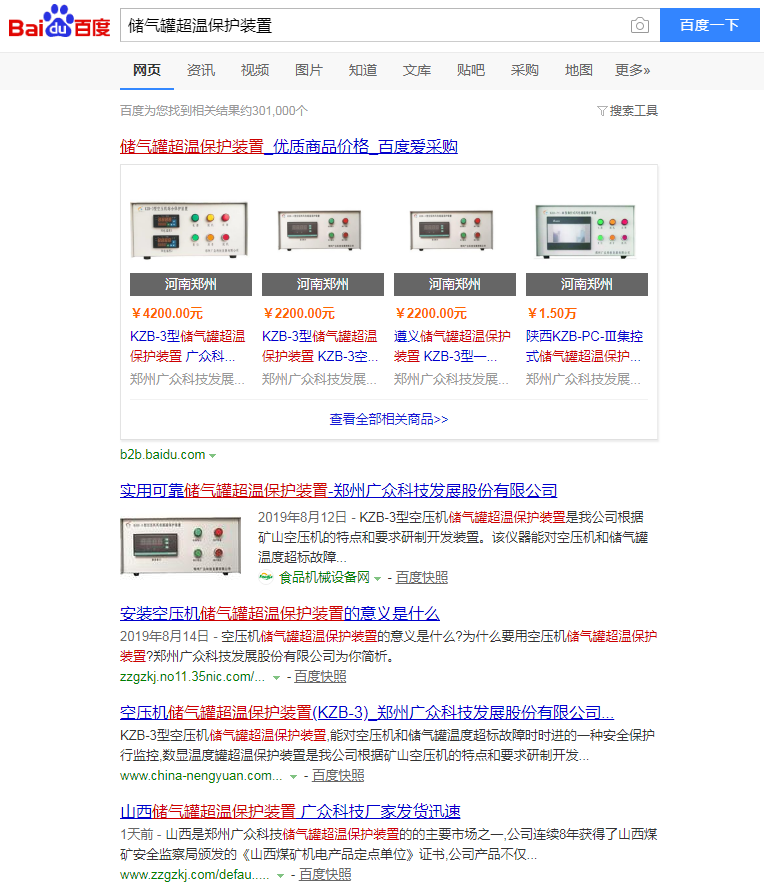Open camera image search icon

pyautogui.click(x=639, y=26)
